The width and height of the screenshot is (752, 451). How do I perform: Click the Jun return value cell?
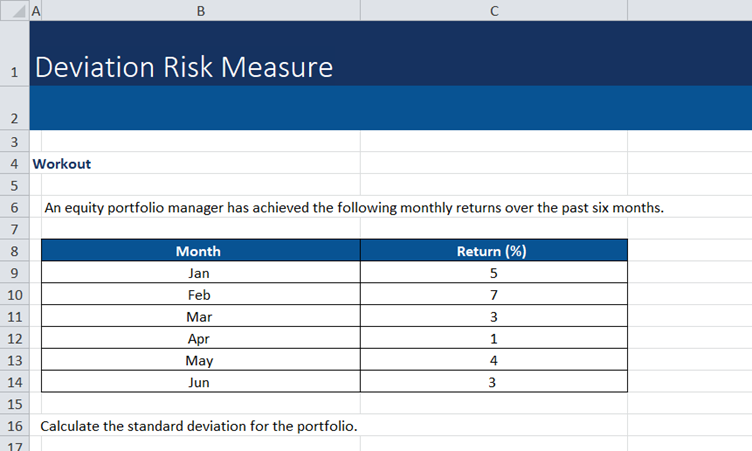tap(493, 382)
